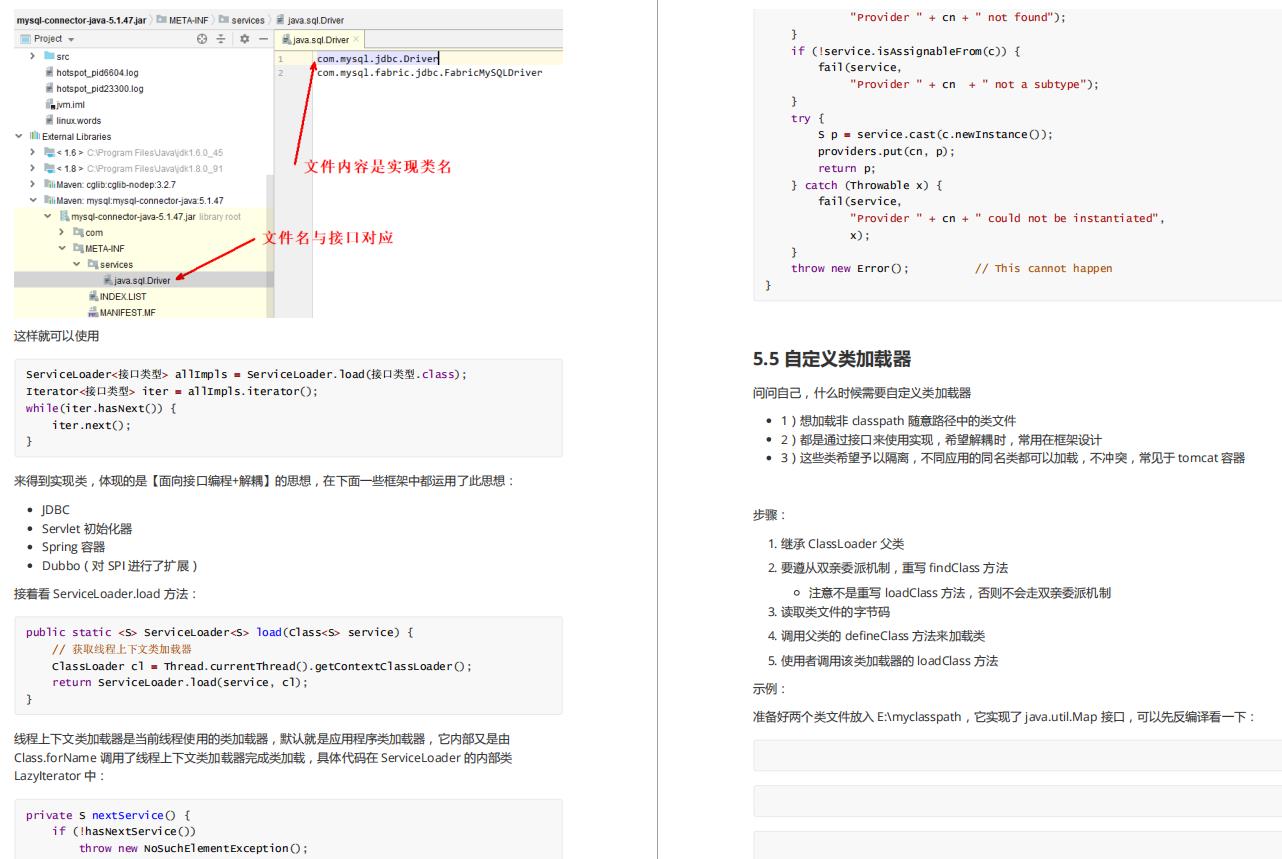Click the src folder icon
1282x859 pixels.
click(49, 57)
